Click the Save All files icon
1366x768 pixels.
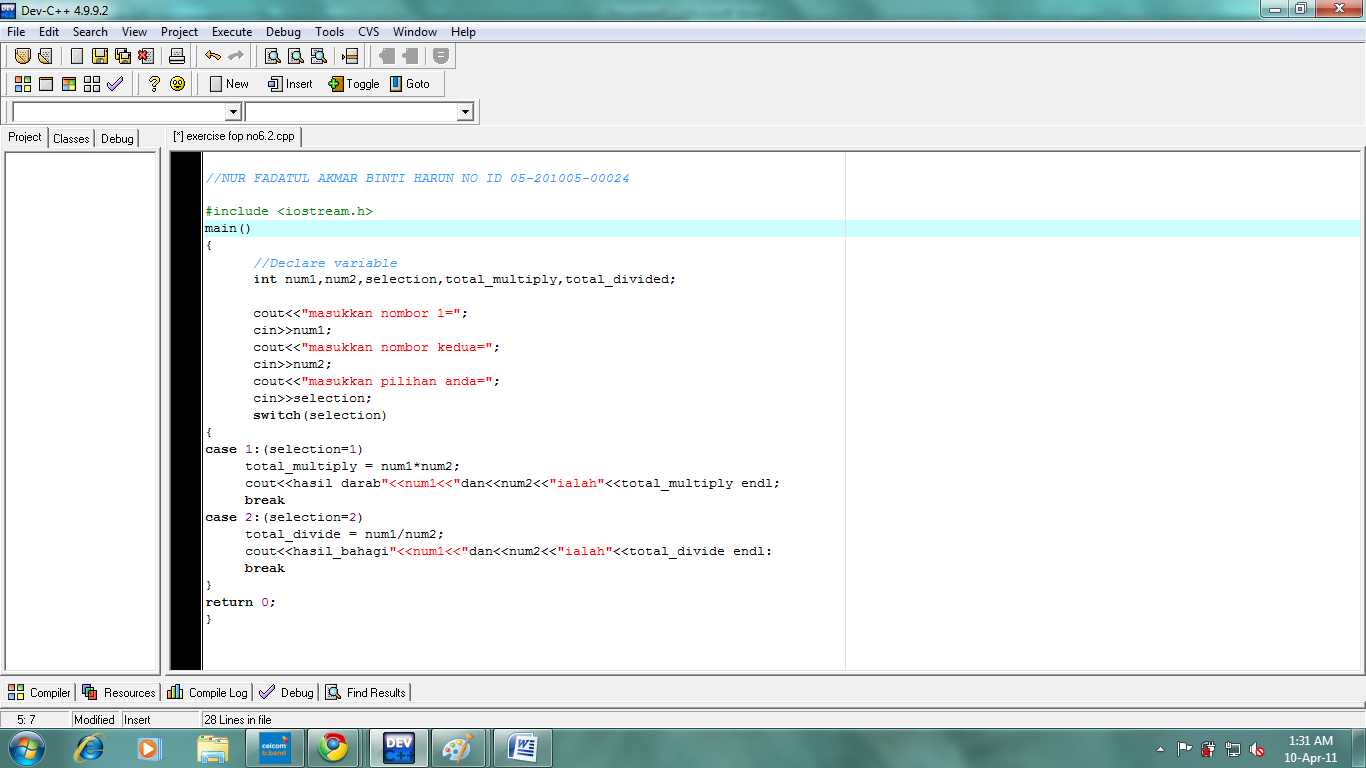pyautogui.click(x=123, y=56)
